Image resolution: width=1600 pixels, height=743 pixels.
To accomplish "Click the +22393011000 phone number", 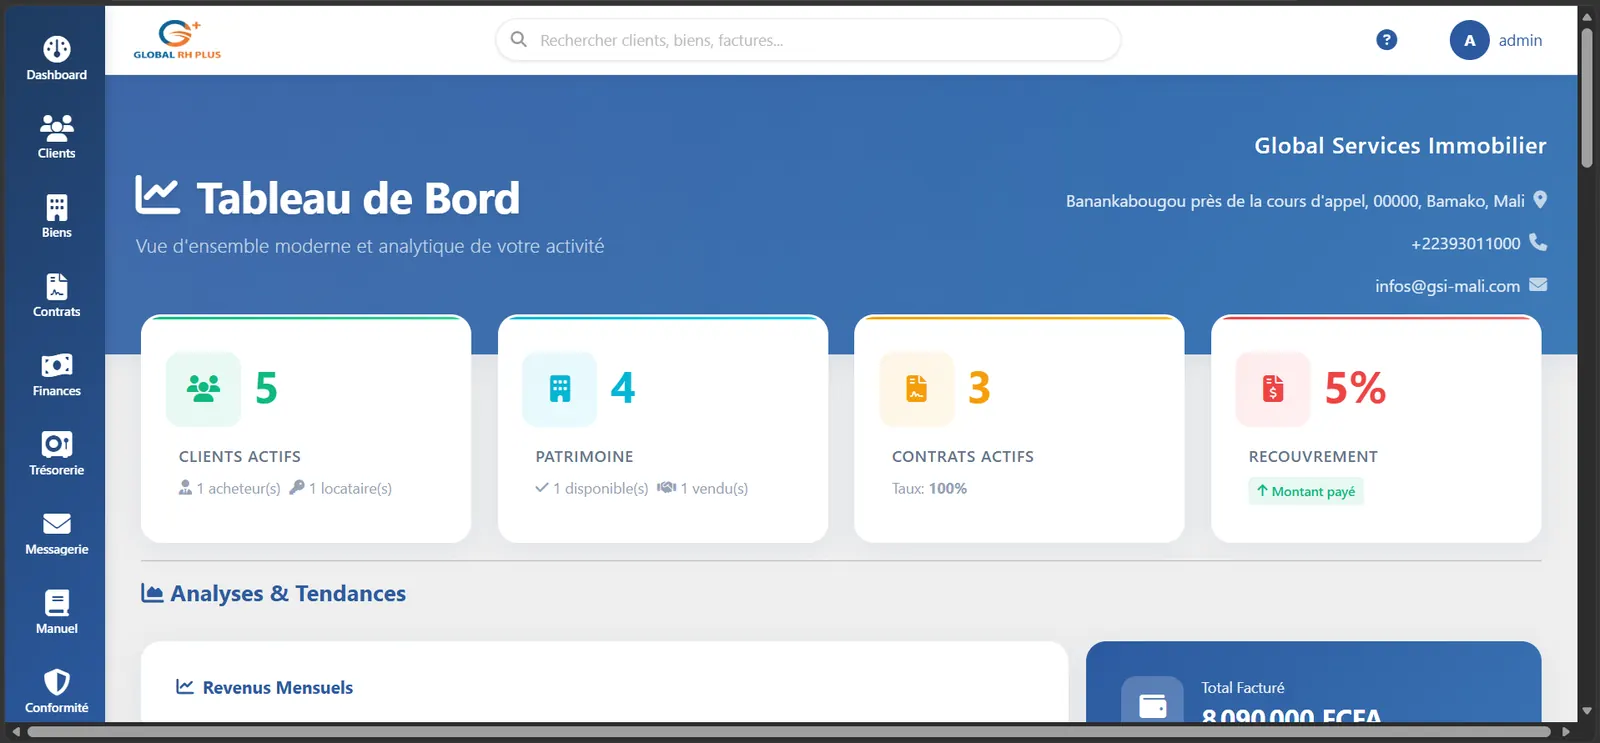I will (x=1465, y=243).
